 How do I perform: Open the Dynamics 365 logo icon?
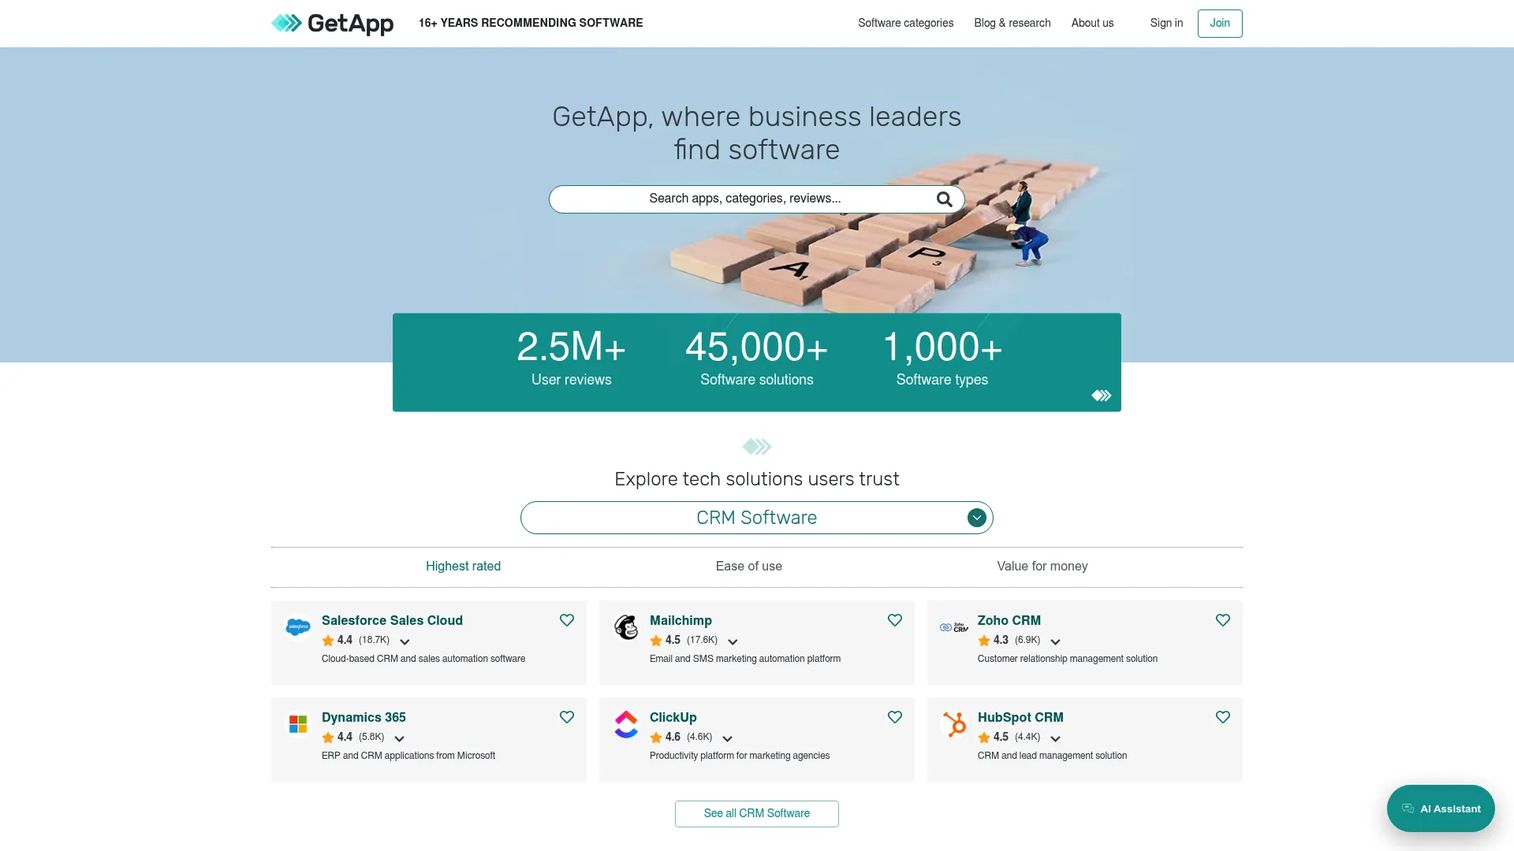[x=298, y=724]
